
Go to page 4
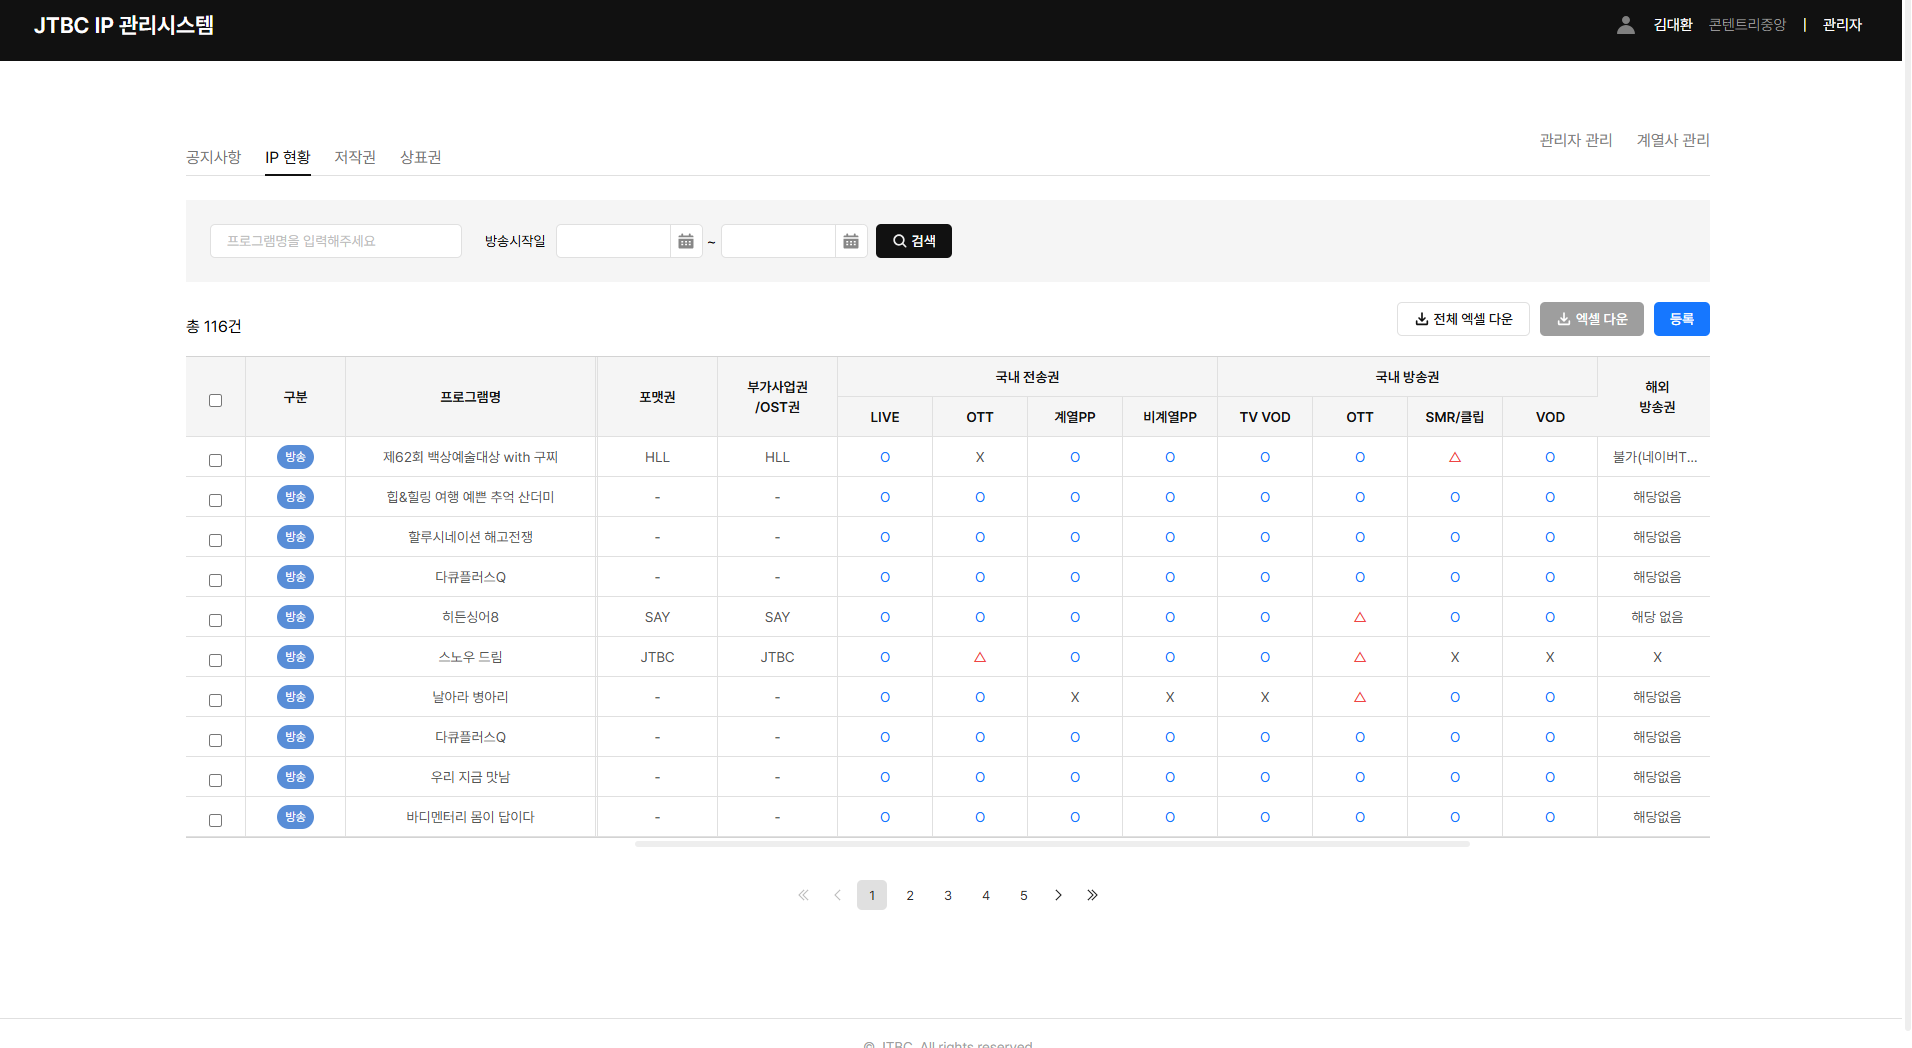point(986,895)
